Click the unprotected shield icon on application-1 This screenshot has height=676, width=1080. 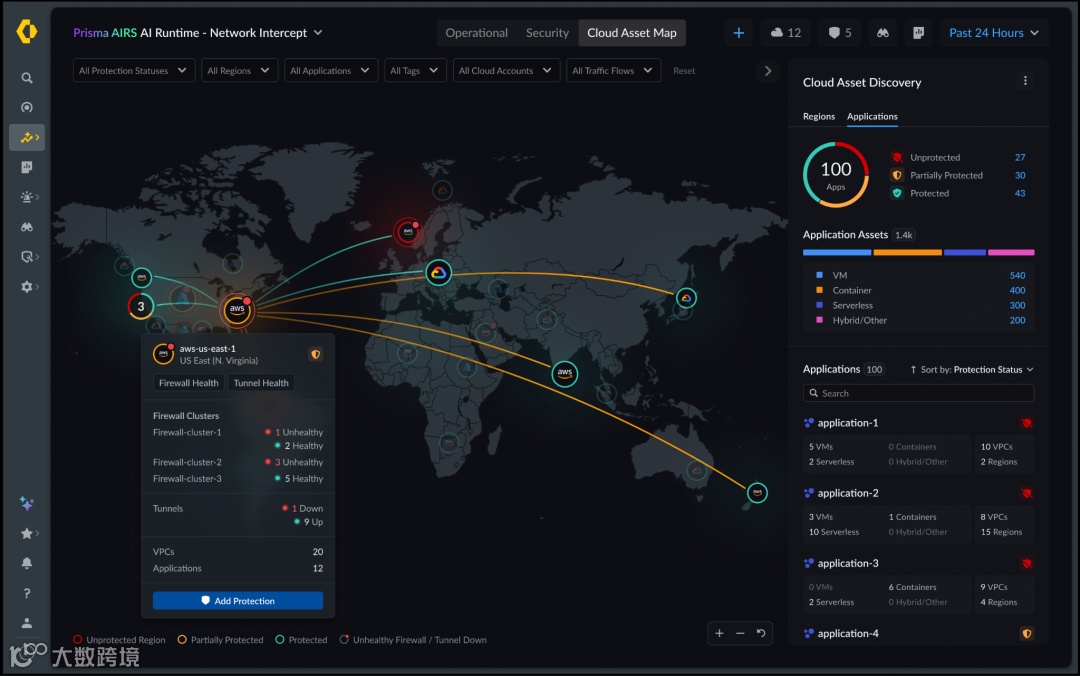(x=1026, y=423)
